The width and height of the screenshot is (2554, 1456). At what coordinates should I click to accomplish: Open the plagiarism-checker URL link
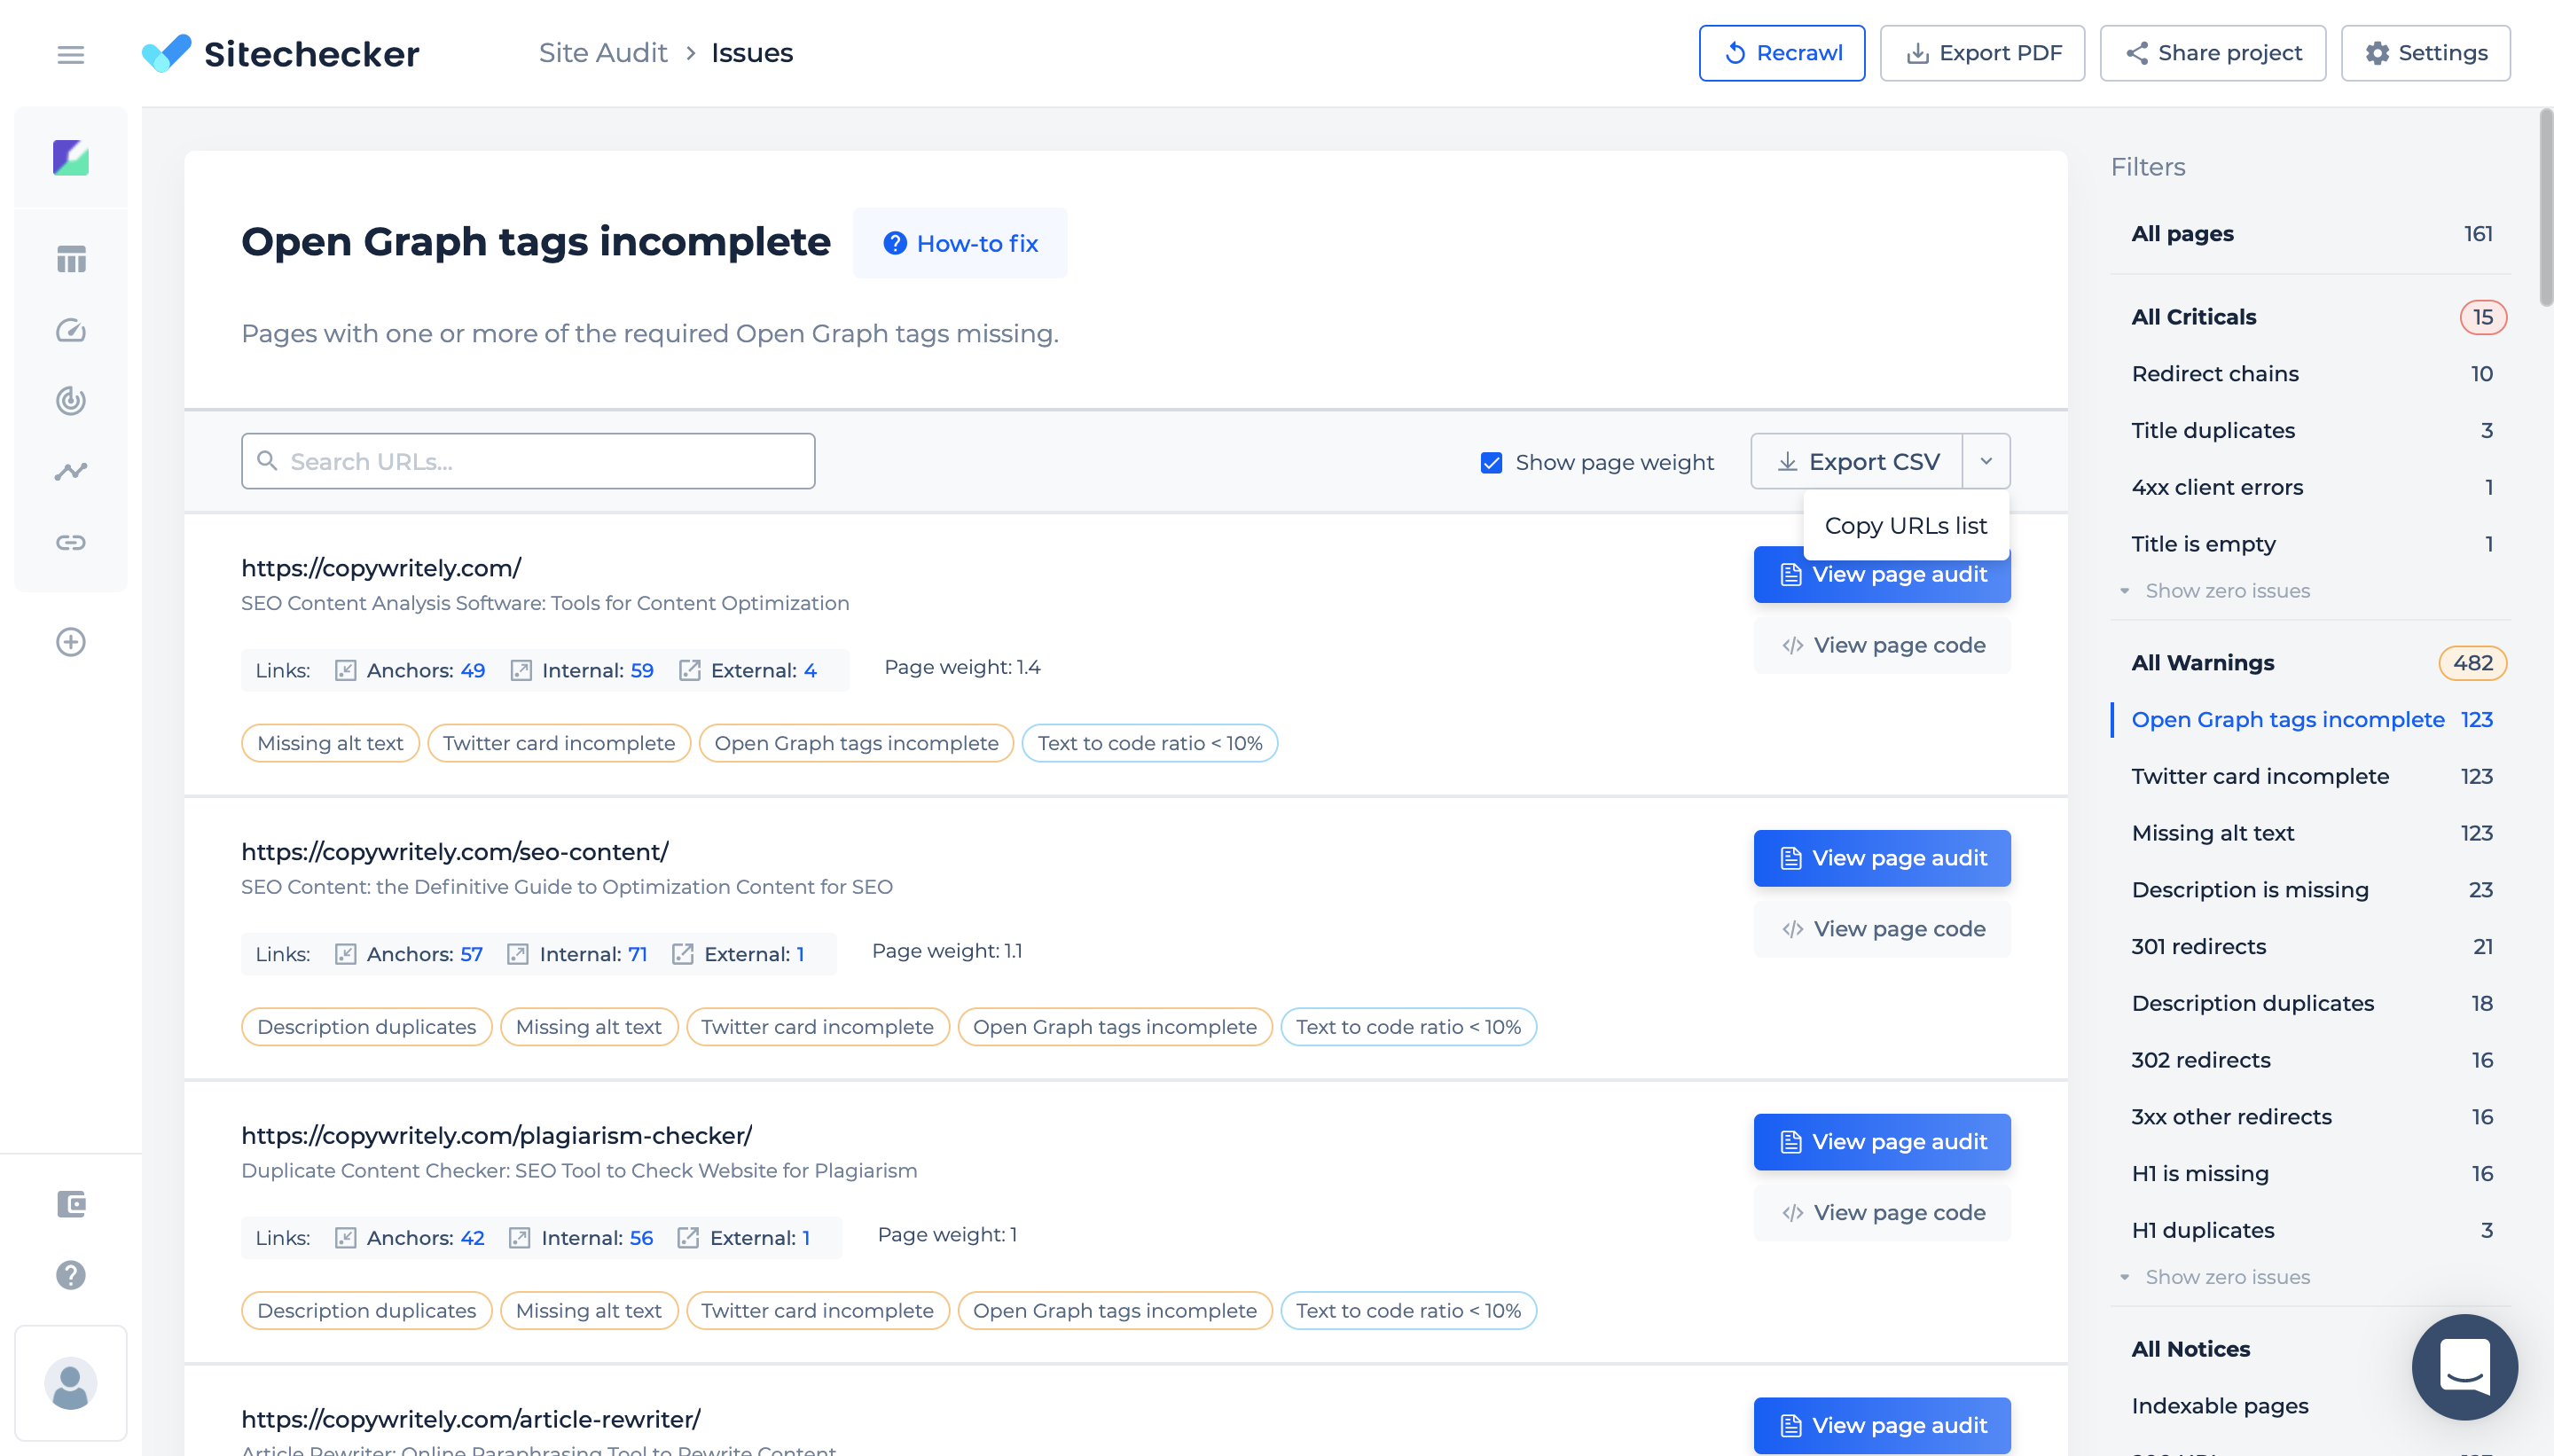point(497,1136)
